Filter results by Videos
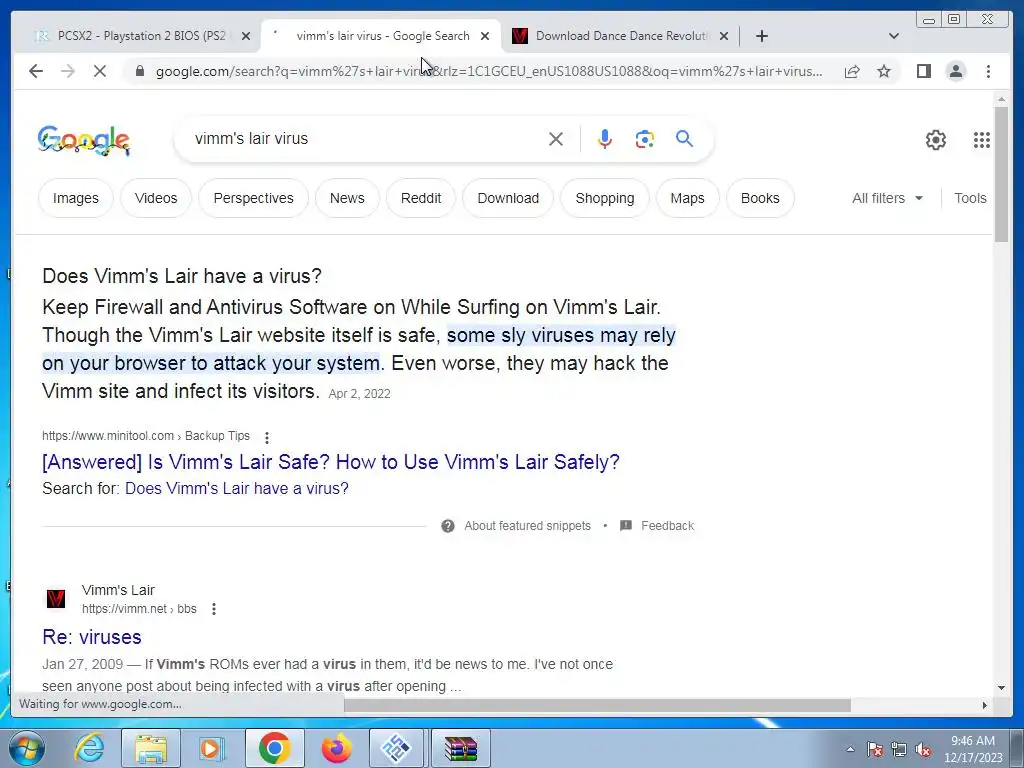The width and height of the screenshot is (1024, 768). [156, 198]
